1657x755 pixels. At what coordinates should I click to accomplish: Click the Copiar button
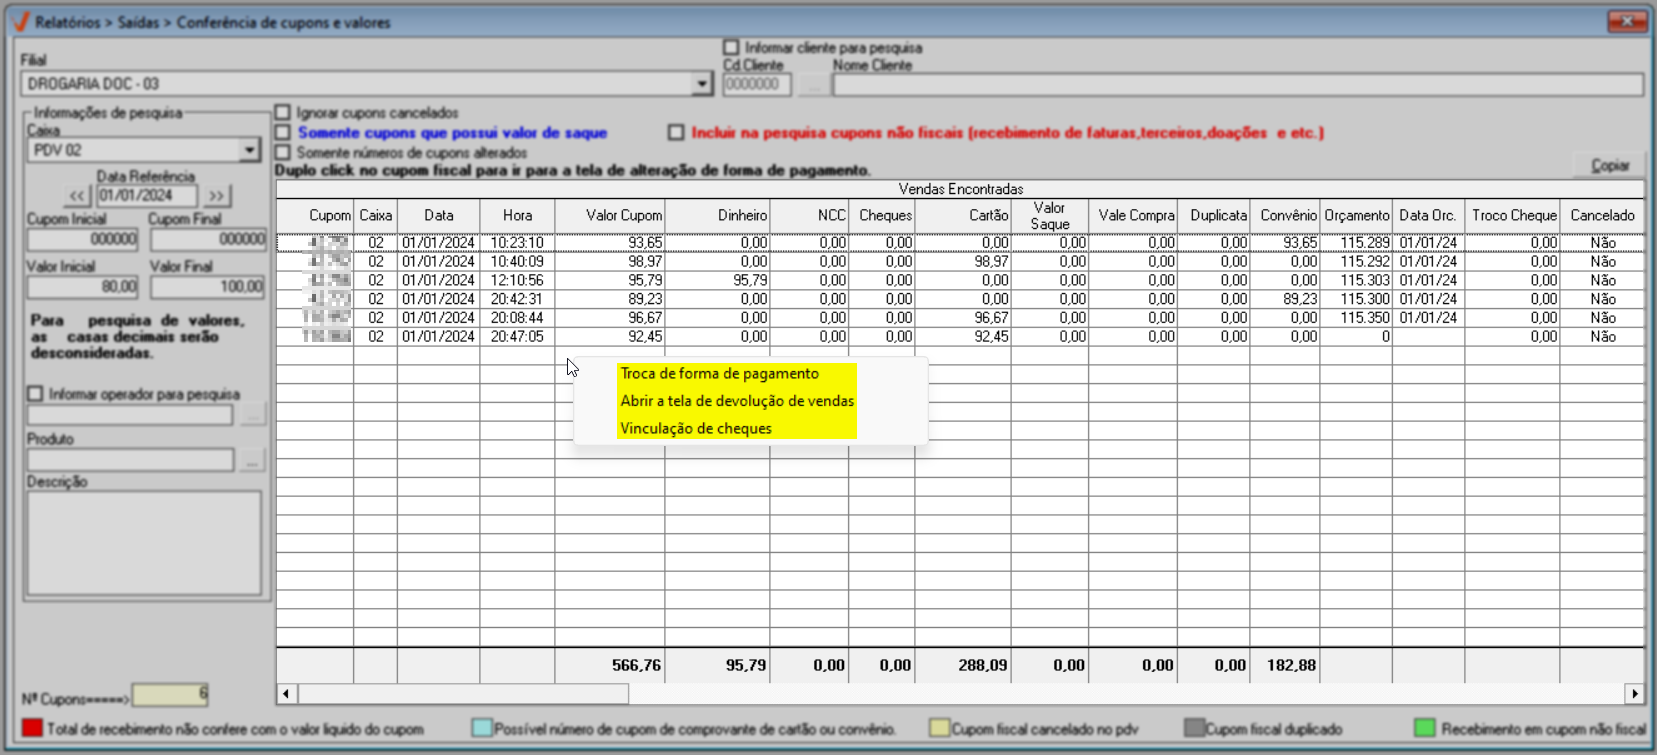[1609, 165]
